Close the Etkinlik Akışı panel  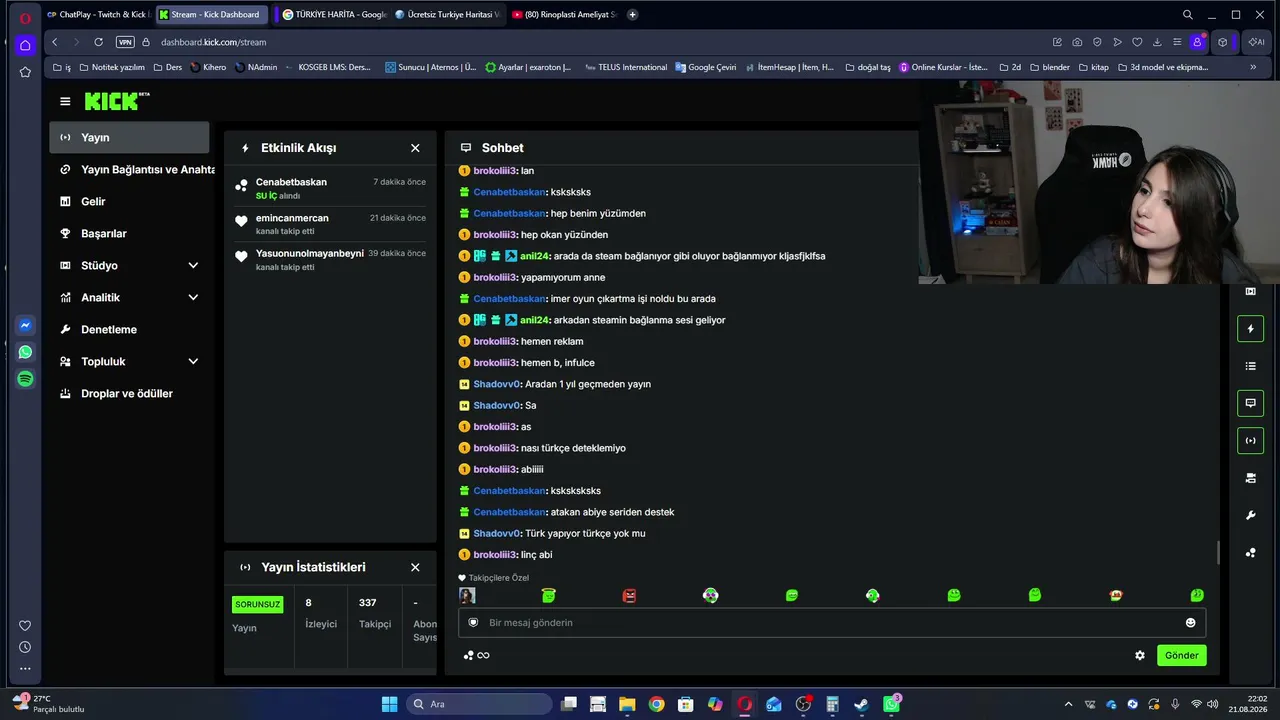(x=415, y=148)
